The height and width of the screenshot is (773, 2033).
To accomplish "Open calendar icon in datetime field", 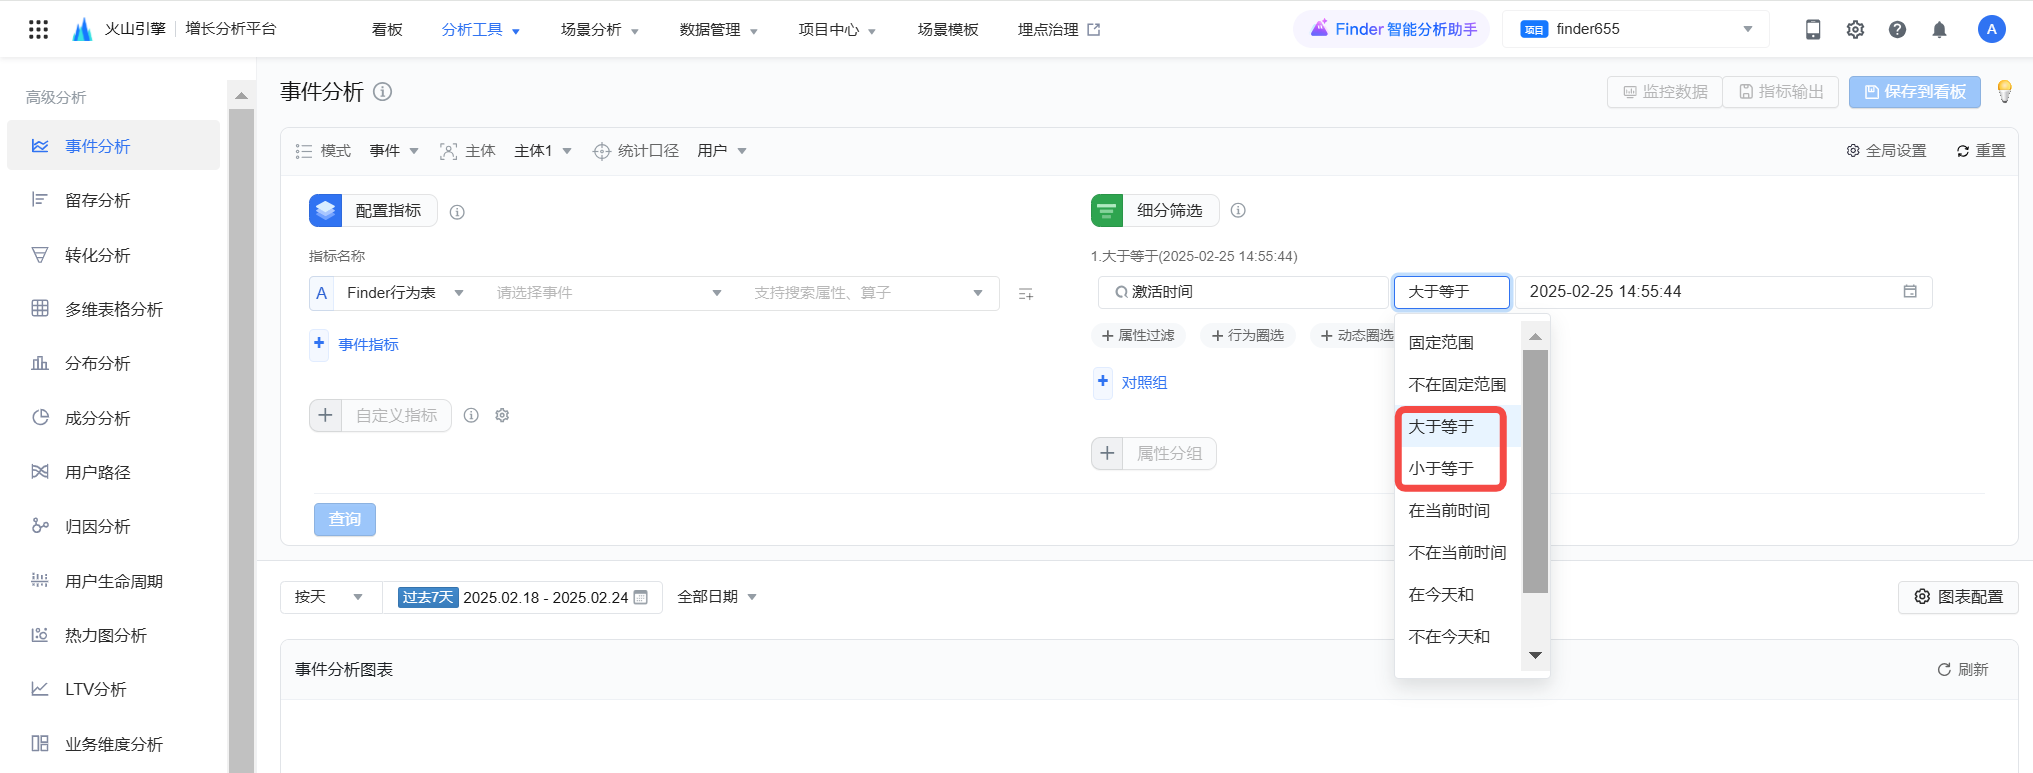I will pyautogui.click(x=1910, y=291).
